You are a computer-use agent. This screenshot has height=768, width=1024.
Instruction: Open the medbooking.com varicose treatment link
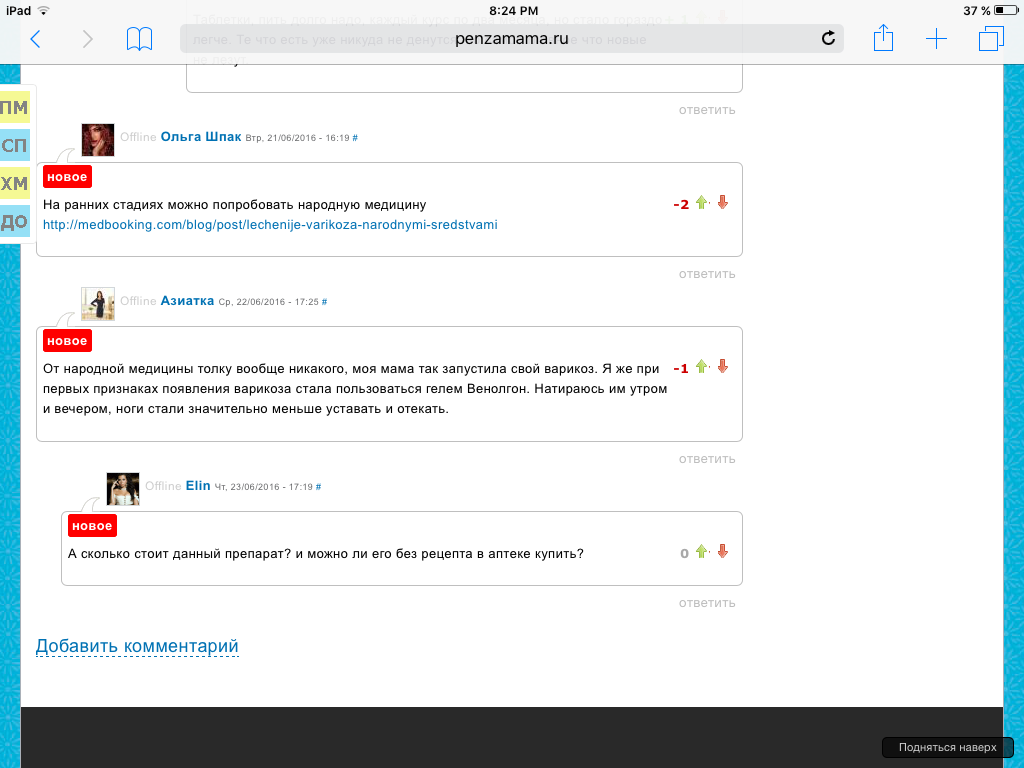270,225
